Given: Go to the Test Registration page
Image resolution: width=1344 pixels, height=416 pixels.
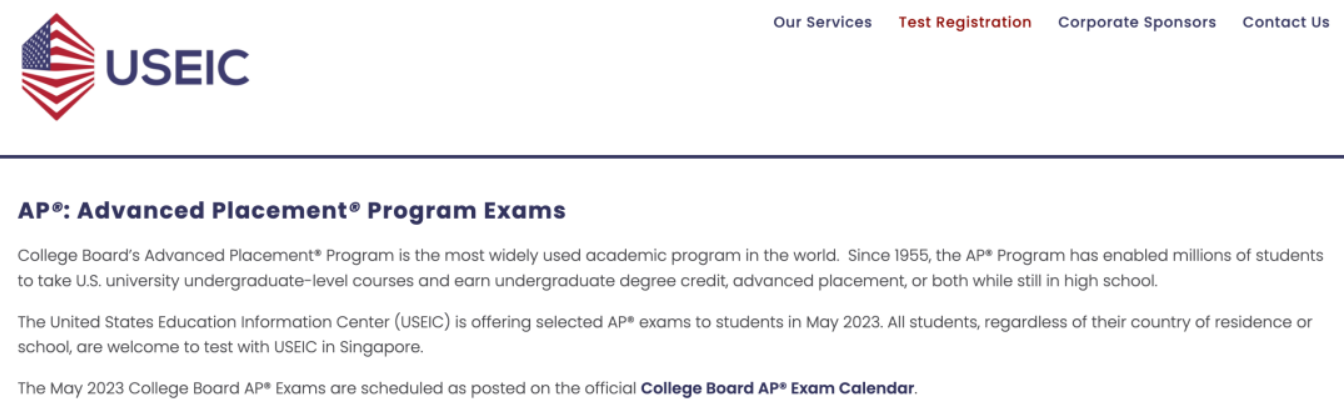Looking at the screenshot, I should coord(965,22).
